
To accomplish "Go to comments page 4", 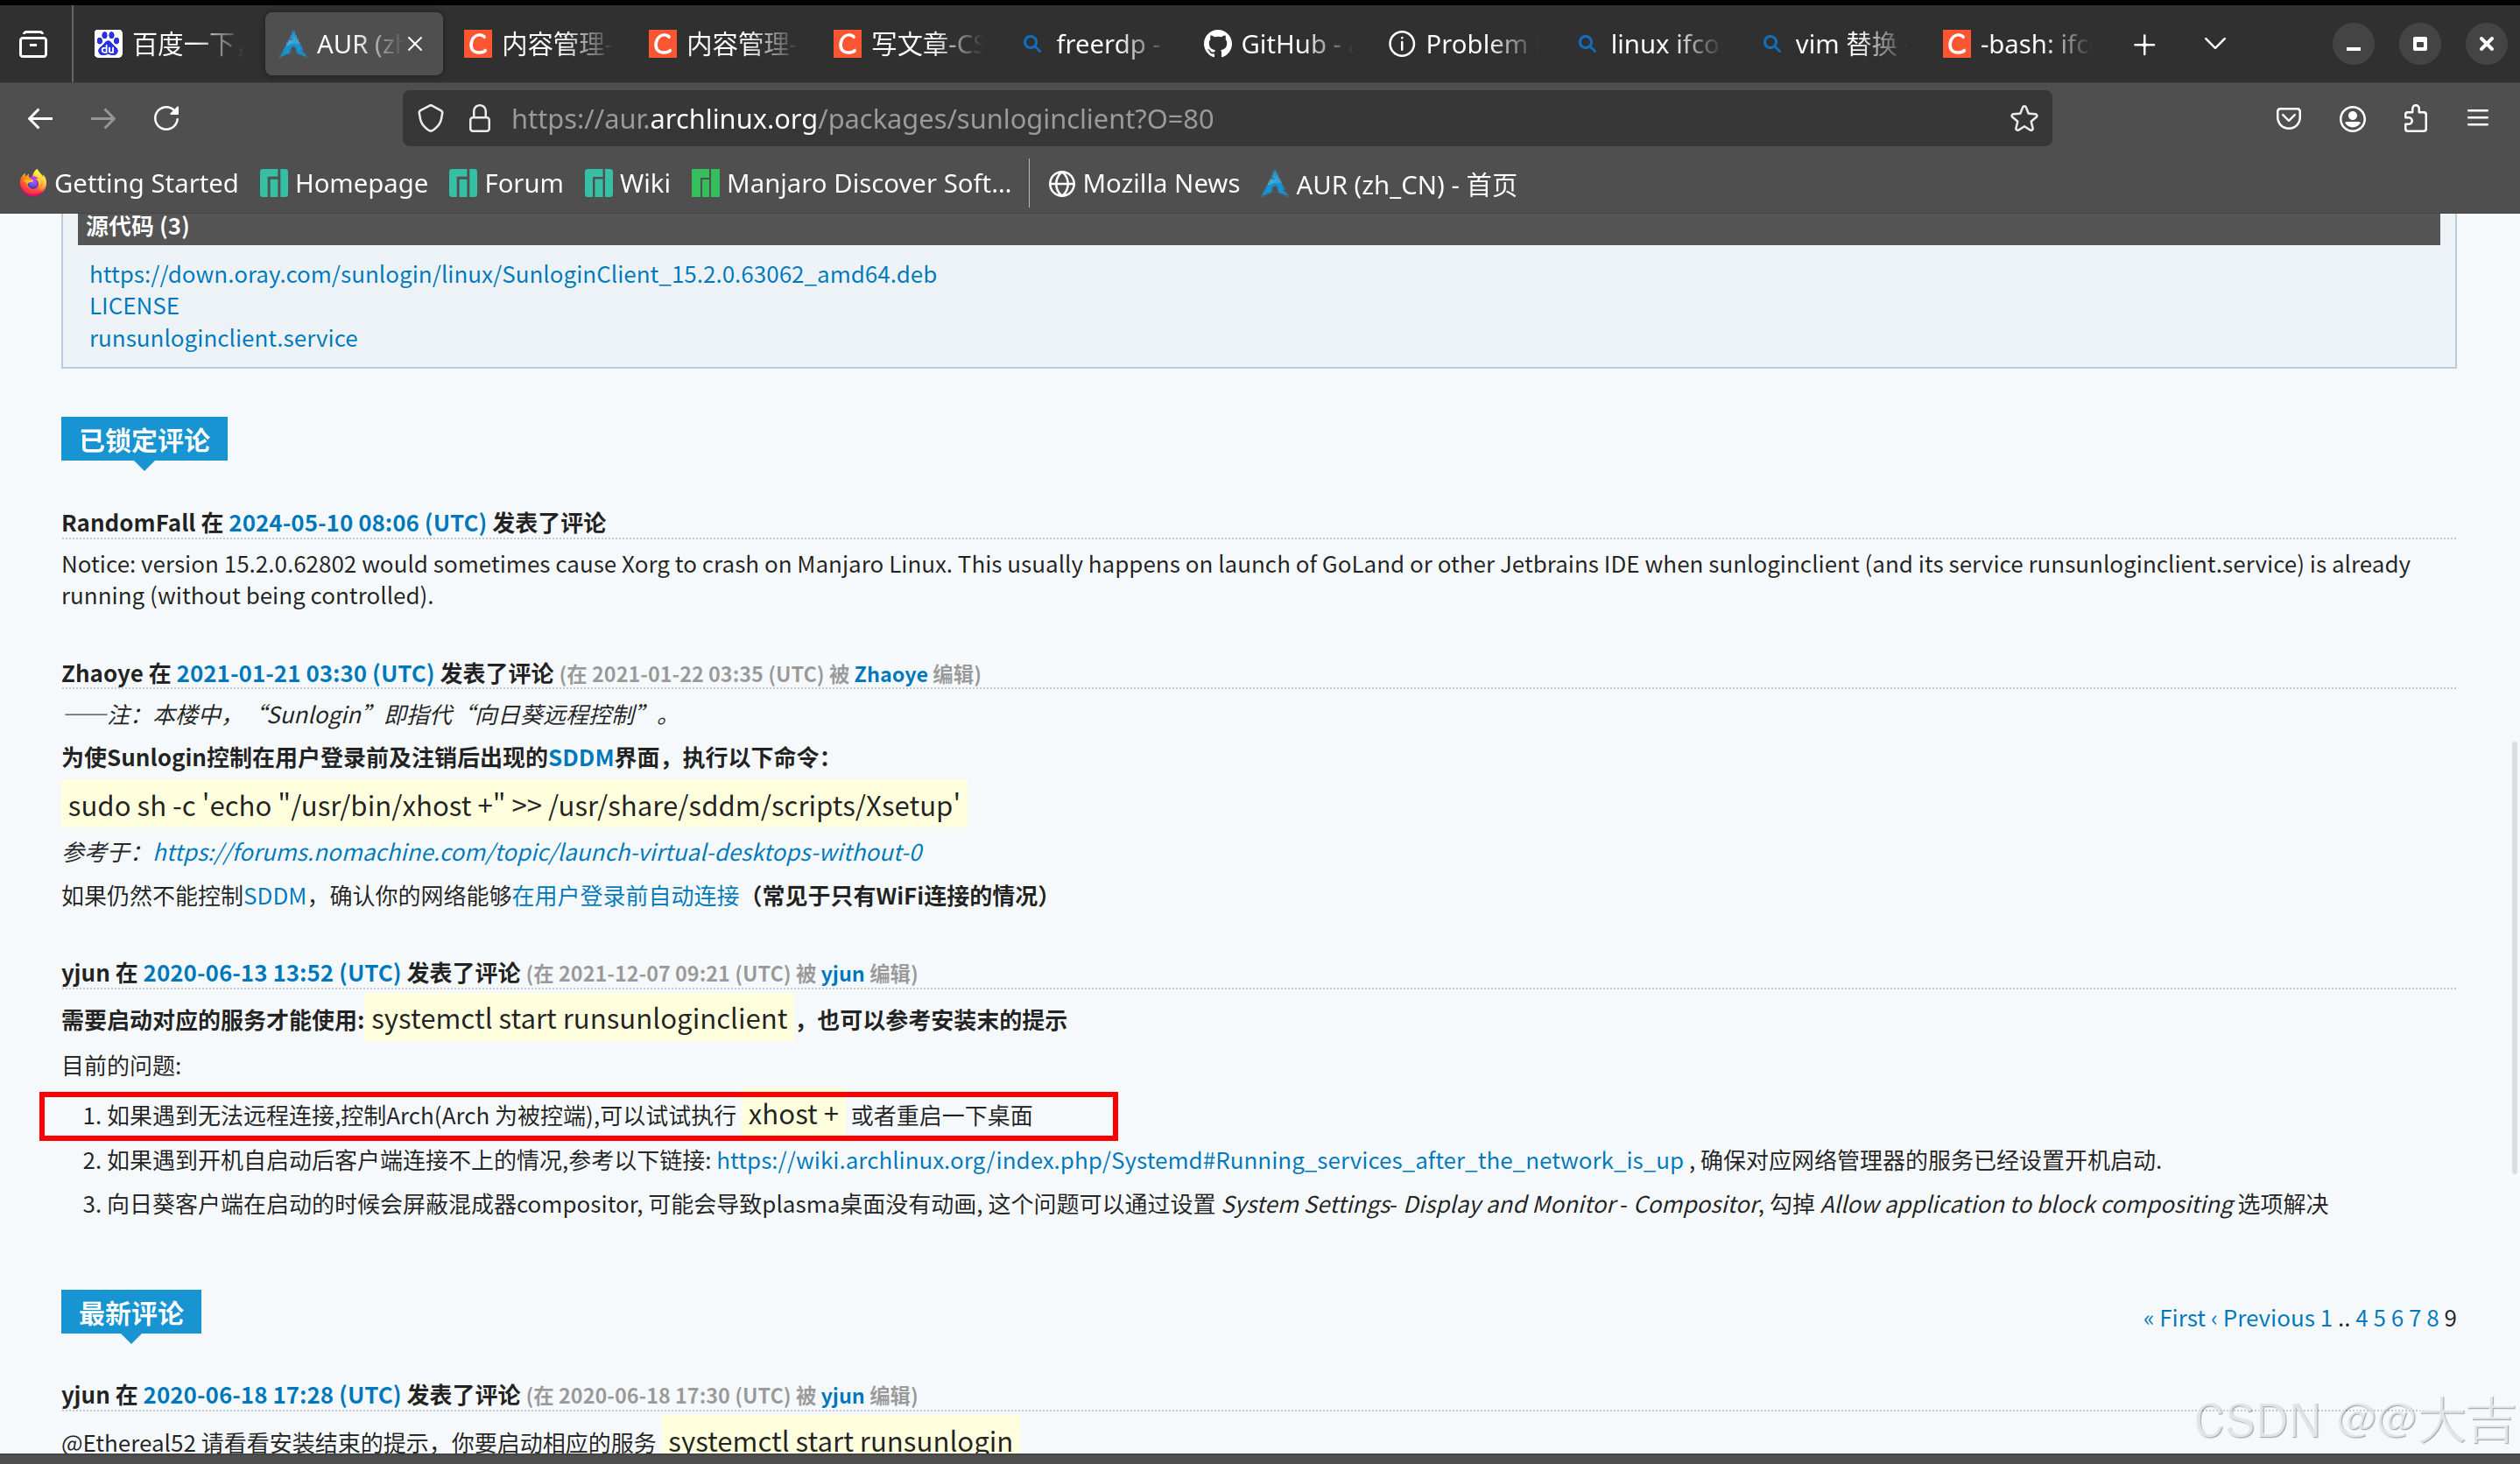I will pyautogui.click(x=2361, y=1317).
